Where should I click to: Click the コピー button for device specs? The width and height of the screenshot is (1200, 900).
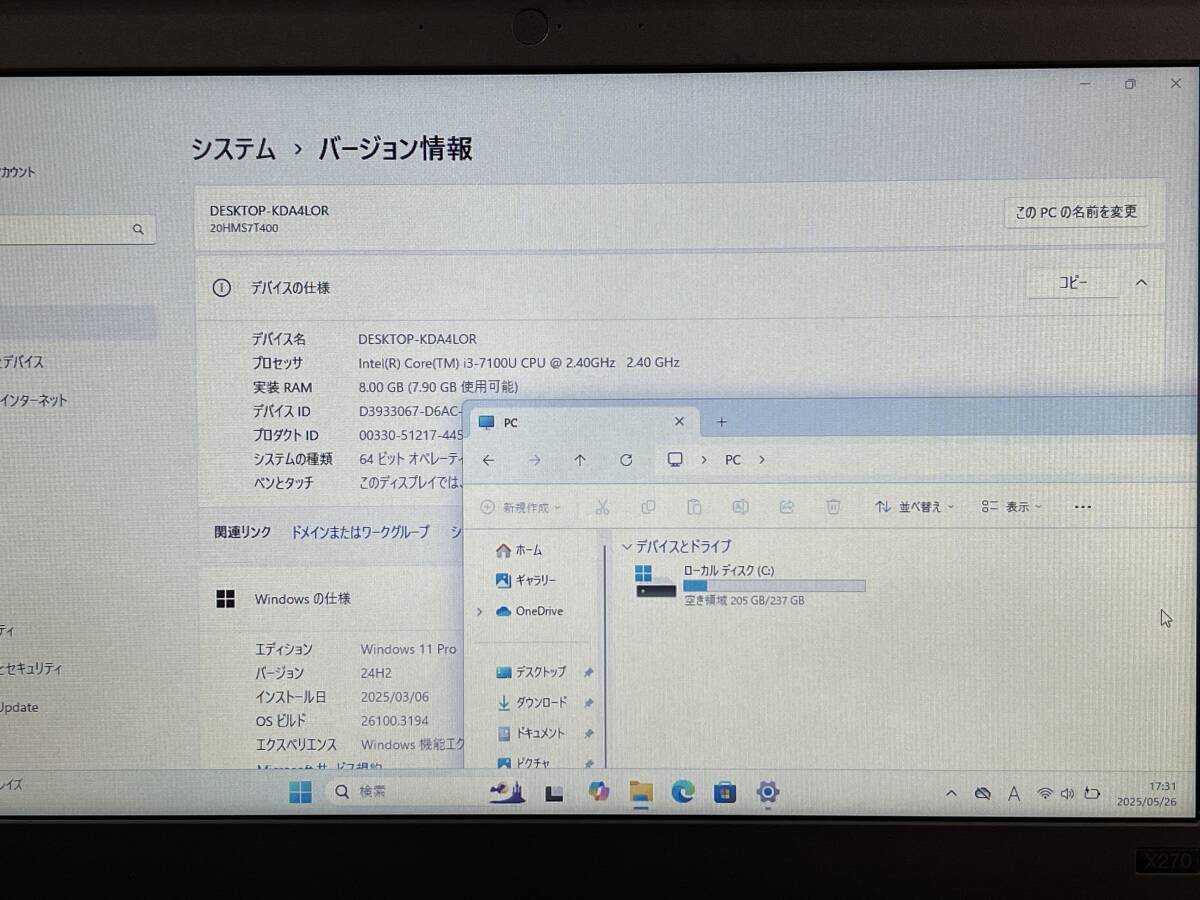coord(1073,283)
